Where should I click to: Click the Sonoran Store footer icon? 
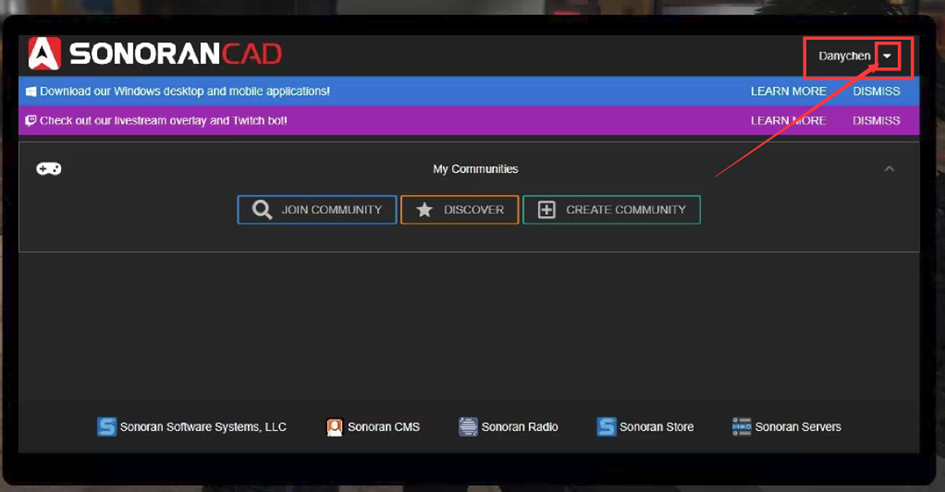tap(606, 427)
